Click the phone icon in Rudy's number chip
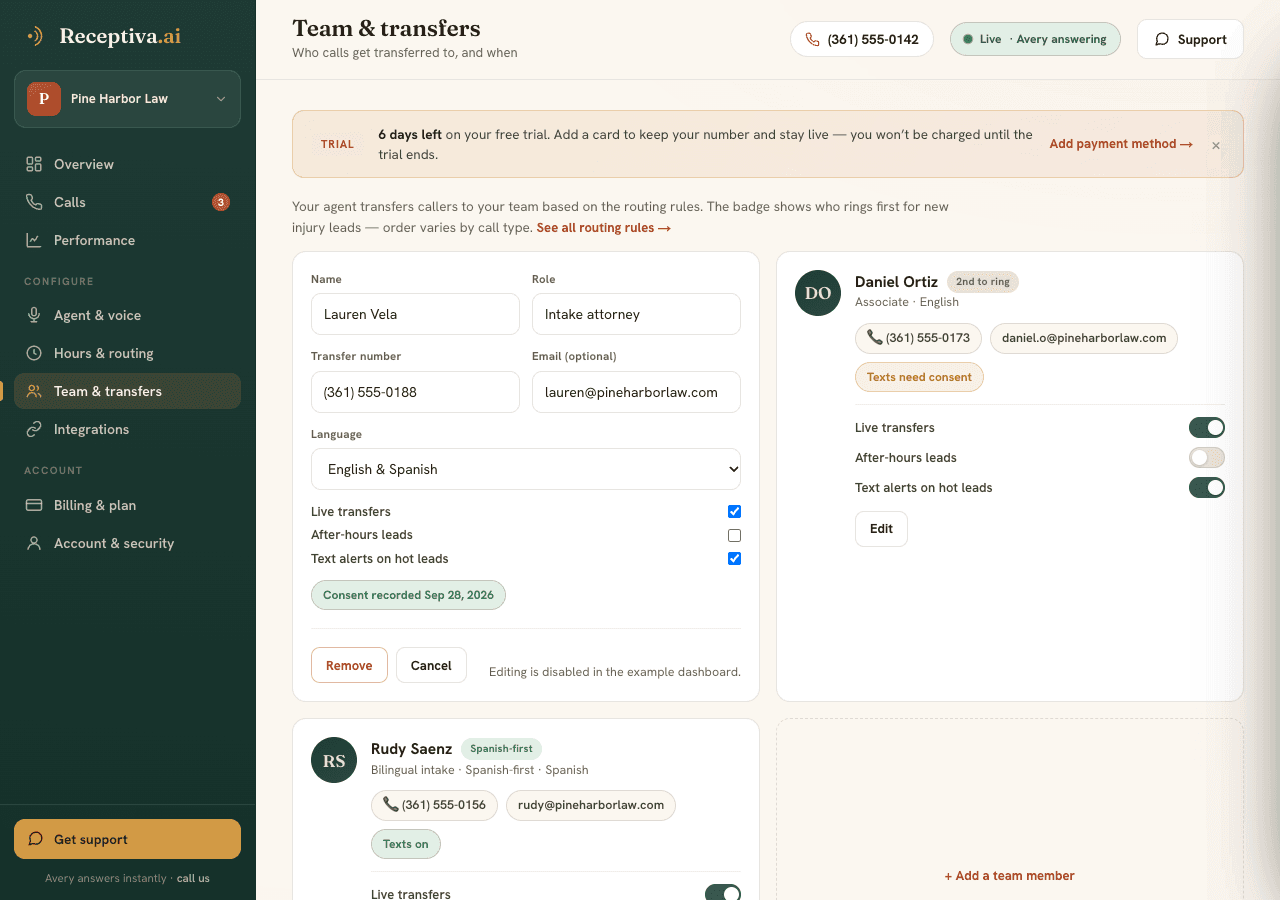 pos(391,805)
